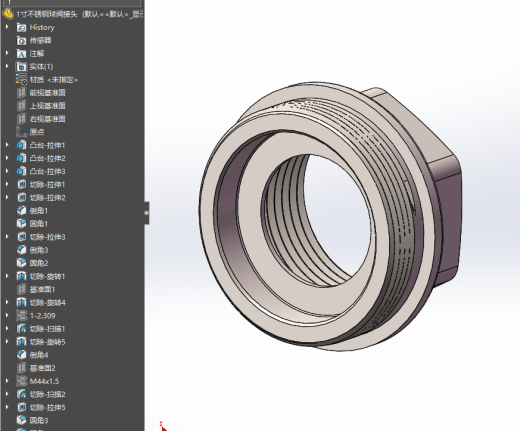Screen dimensions: 520x431
Task: Expand the 切除-拉伸2 feature
Action: (7, 197)
